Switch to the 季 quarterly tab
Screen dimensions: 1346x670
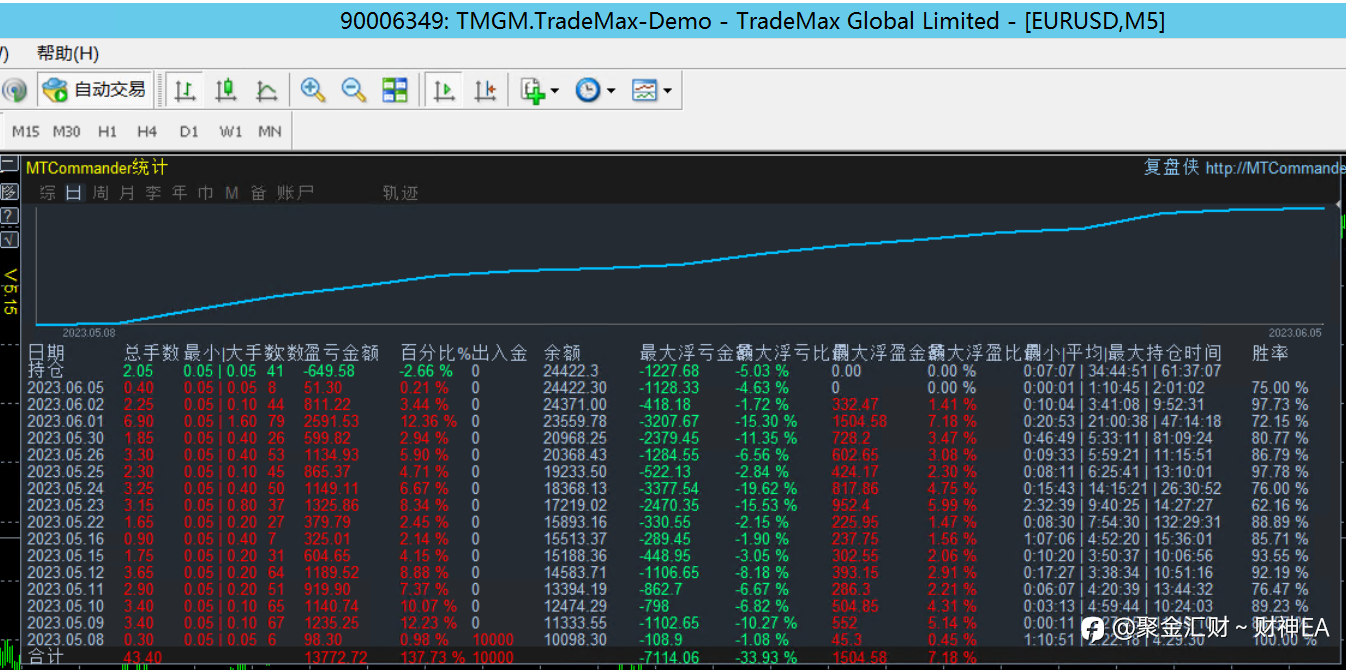153,193
